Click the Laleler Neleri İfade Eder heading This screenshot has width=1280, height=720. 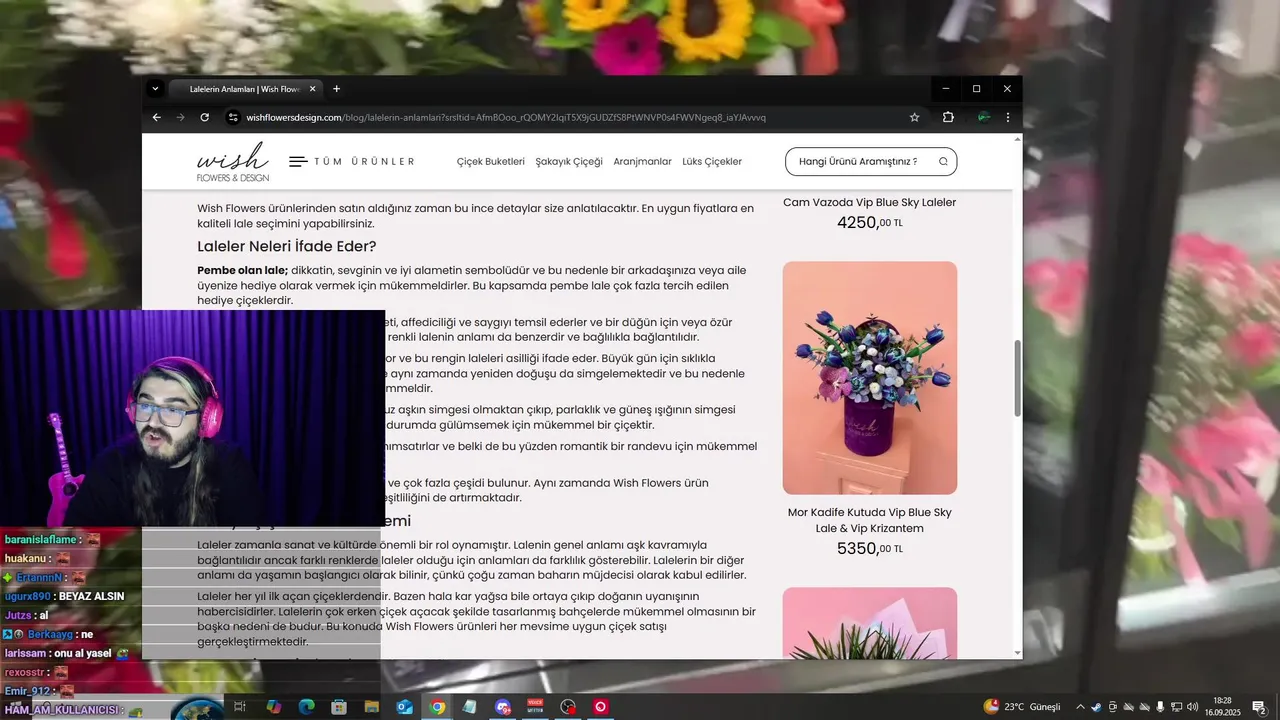click(x=286, y=246)
